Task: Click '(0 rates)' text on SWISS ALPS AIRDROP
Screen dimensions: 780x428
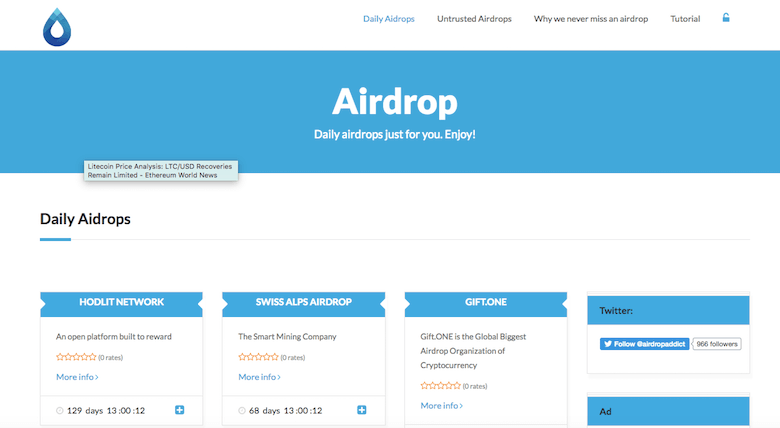Action: point(292,357)
